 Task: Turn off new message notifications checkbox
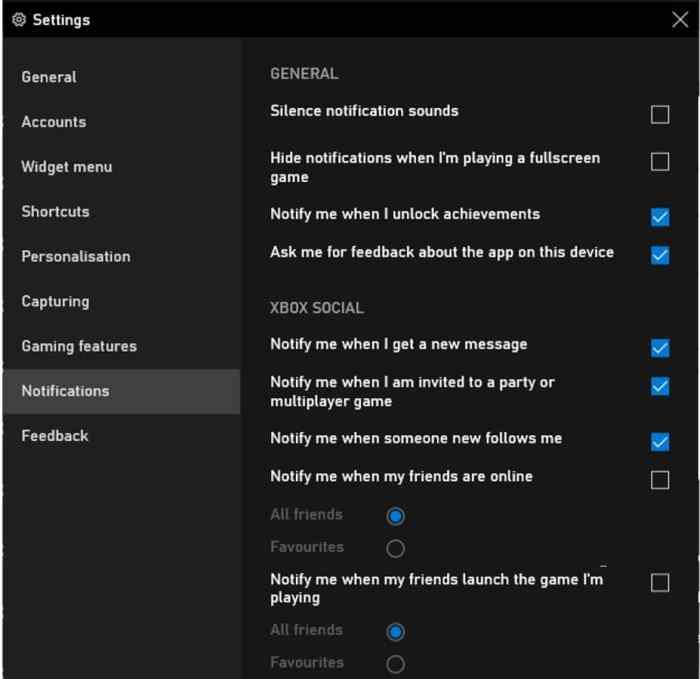(659, 348)
